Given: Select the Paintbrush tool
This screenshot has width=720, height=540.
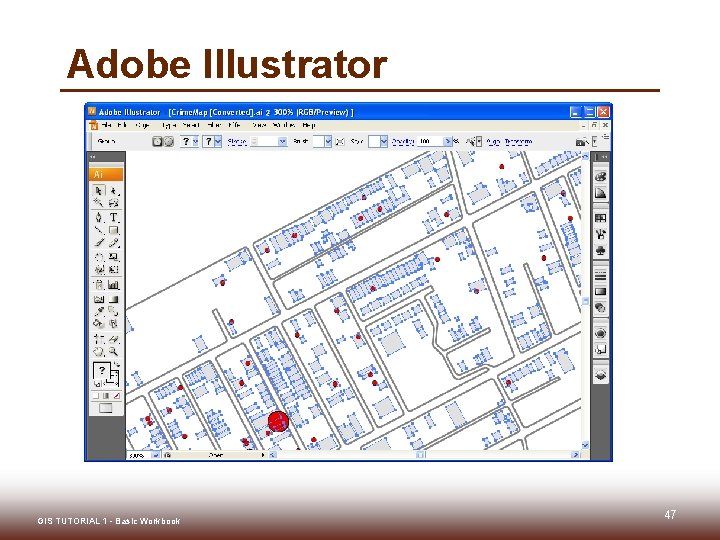Looking at the screenshot, I should 98,242.
